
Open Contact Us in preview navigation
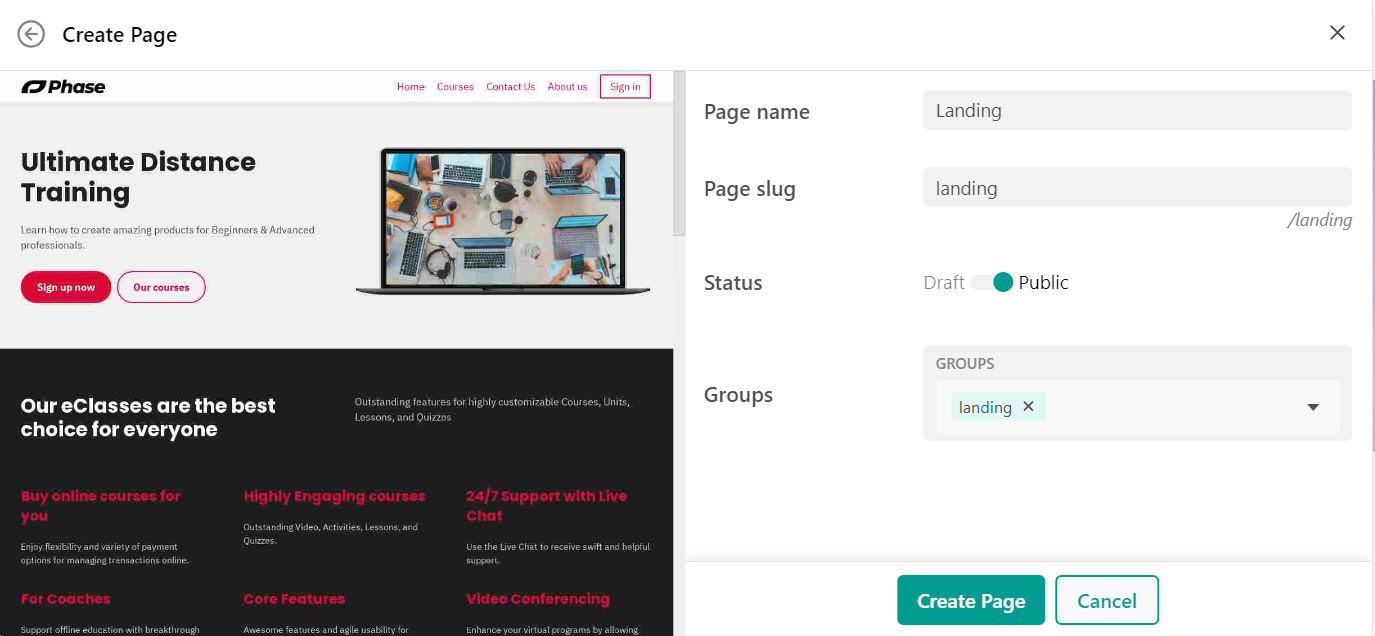point(510,87)
